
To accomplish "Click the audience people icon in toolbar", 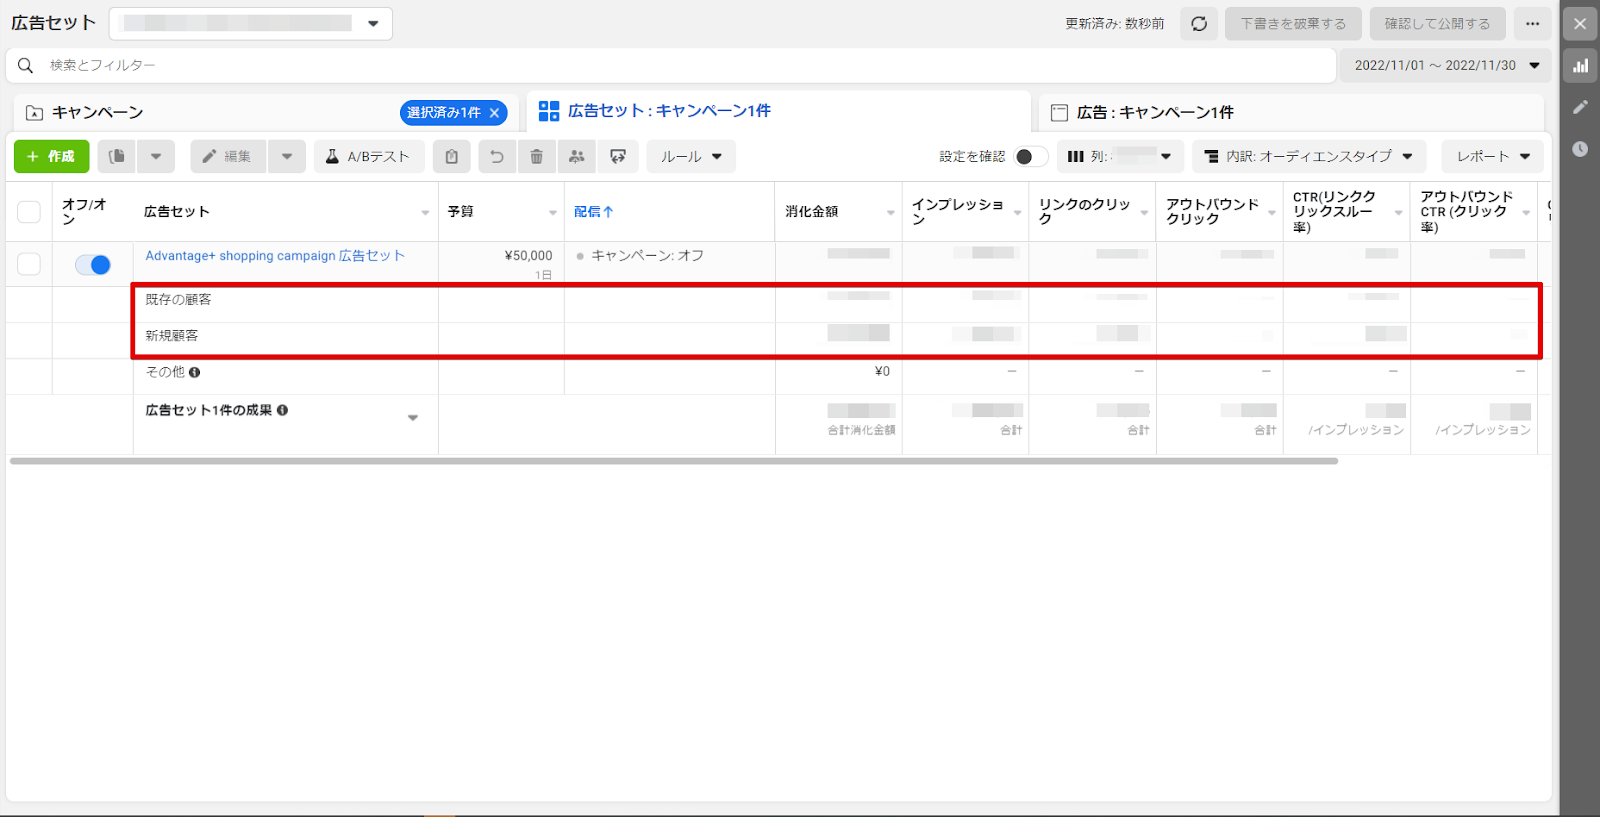I will [576, 156].
